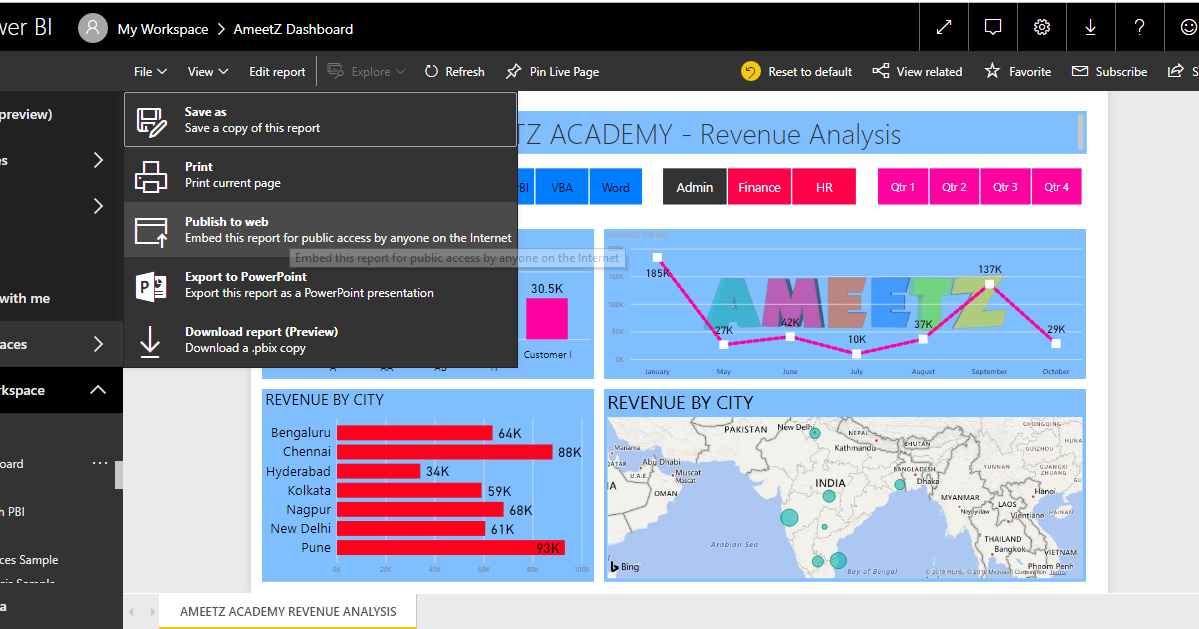Image resolution: width=1199 pixels, height=629 pixels.
Task: Open the Bing link on the map visual
Action: (x=625, y=566)
